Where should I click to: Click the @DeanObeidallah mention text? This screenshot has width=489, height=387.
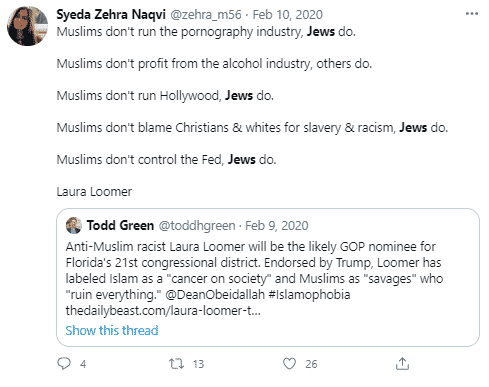(215, 295)
